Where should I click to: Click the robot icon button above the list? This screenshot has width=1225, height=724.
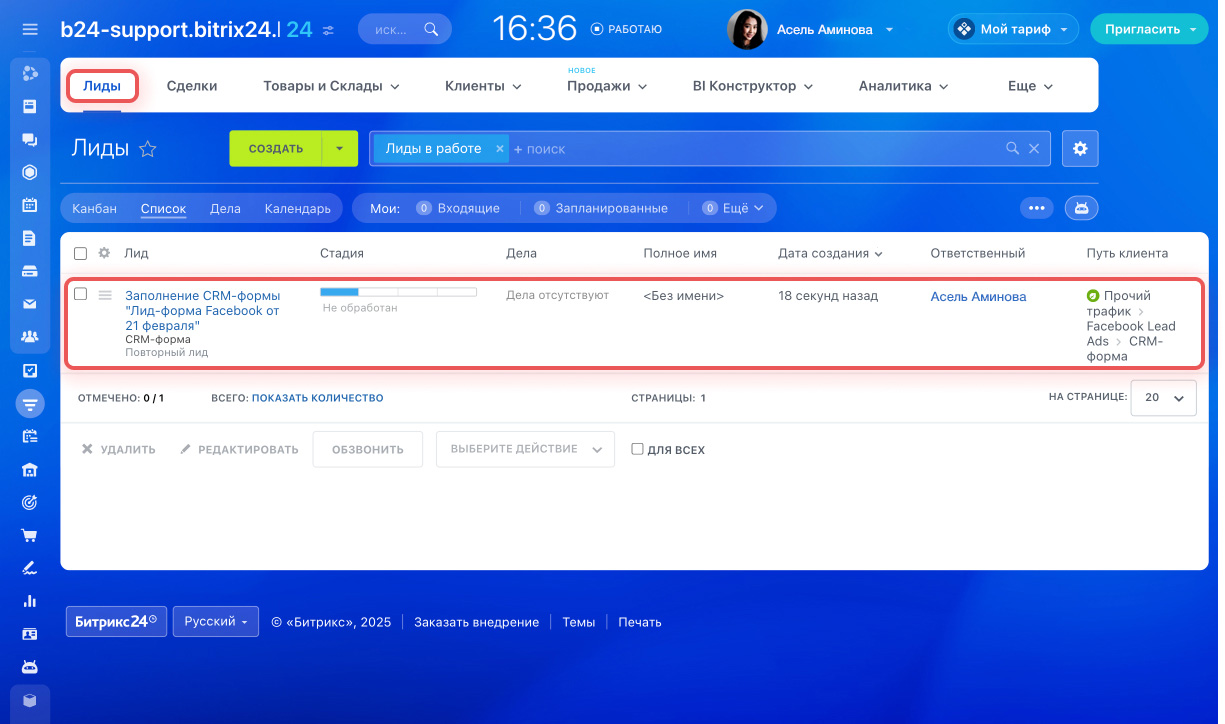[x=1082, y=208]
